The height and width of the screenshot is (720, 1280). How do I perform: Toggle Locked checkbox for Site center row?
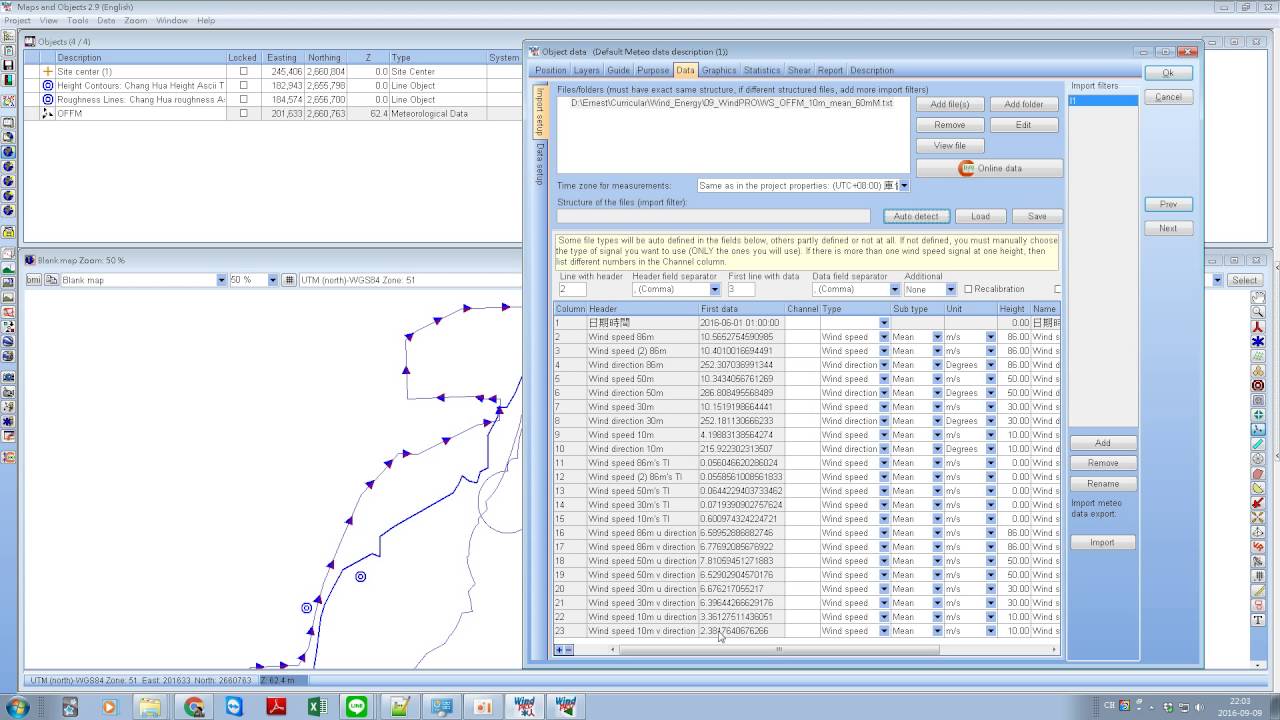243,72
